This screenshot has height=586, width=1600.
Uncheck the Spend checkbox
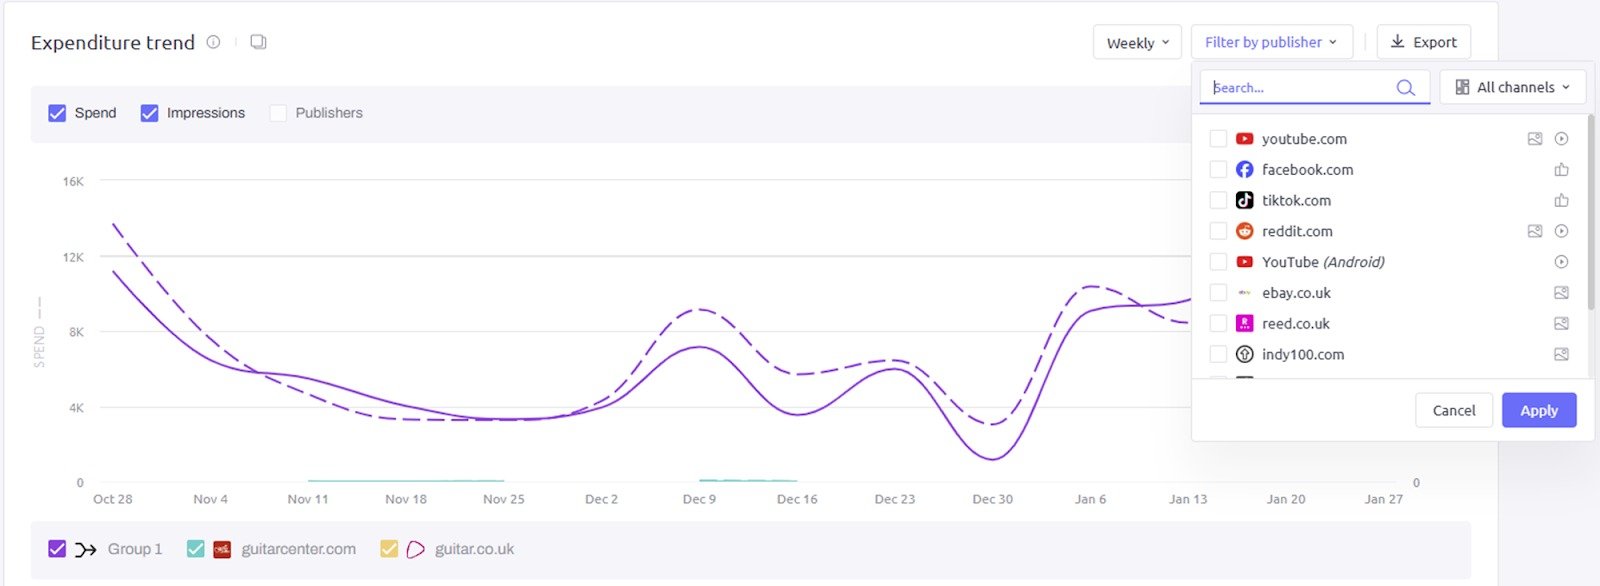coord(57,113)
